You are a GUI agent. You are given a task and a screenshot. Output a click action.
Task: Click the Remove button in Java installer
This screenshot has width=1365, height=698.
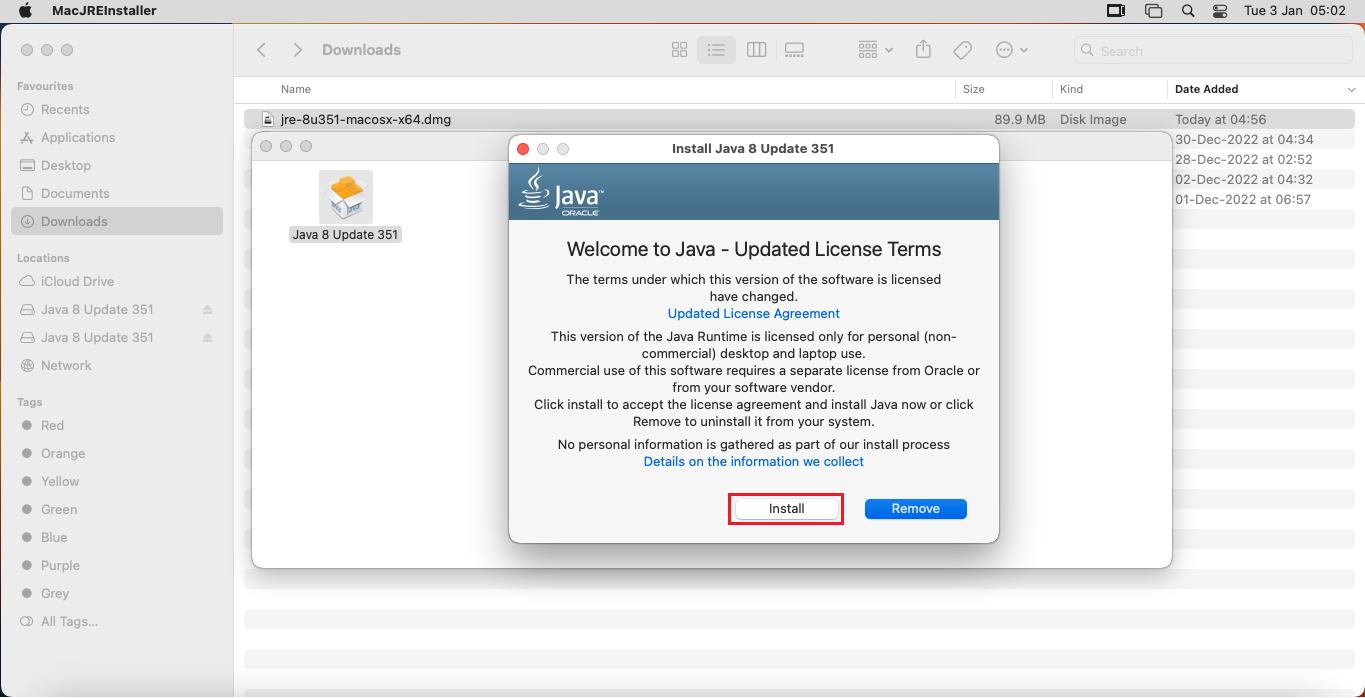click(x=916, y=509)
